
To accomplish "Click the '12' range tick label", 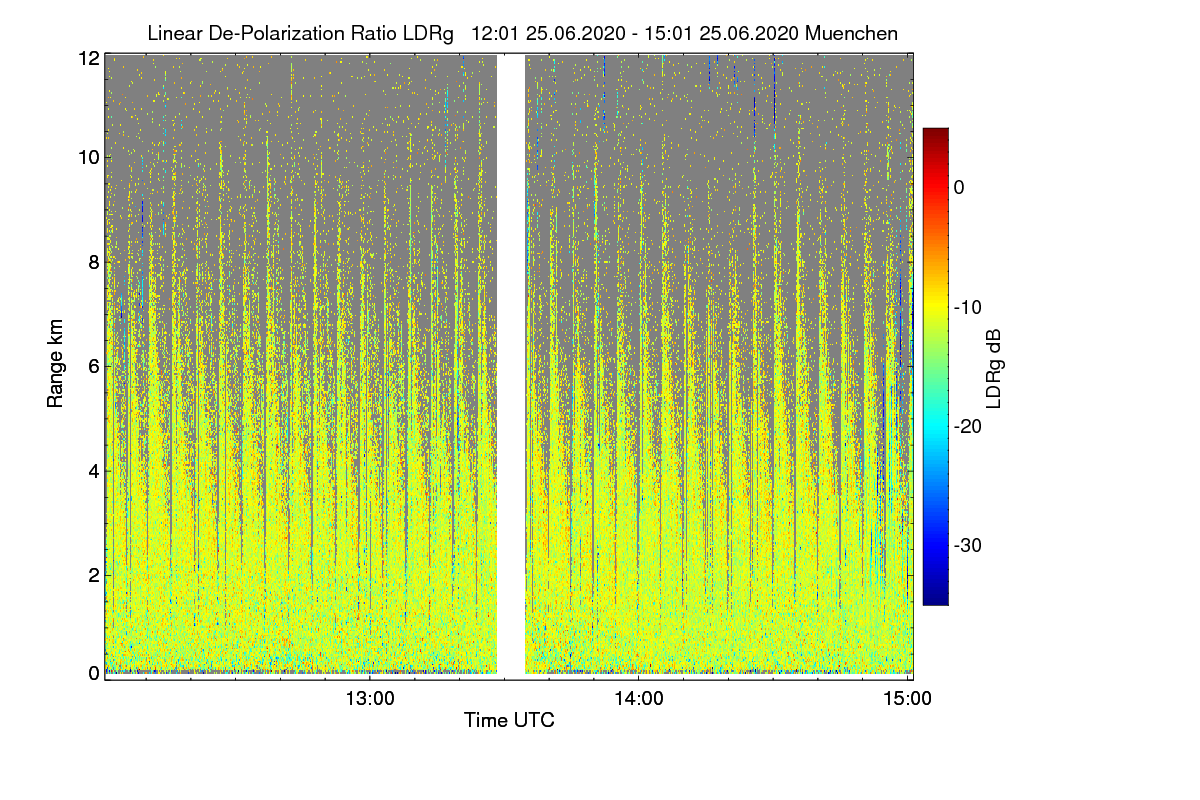I will click(88, 58).
